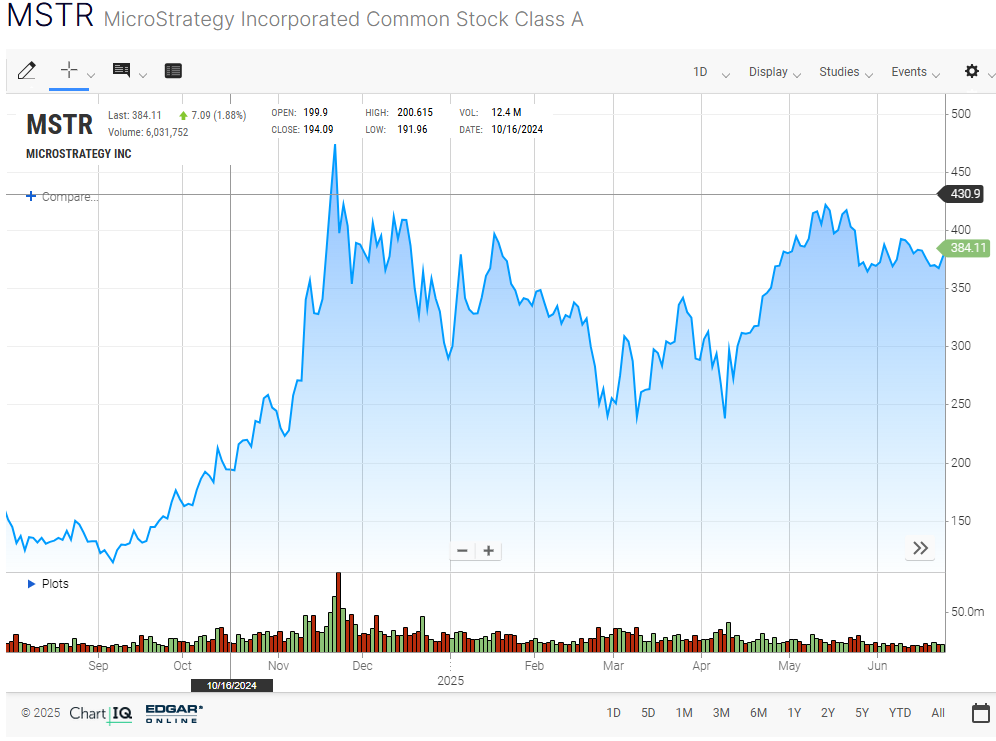Click the 10/16/2024 date marker label
Viewport: 996px width, 741px height.
click(x=232, y=685)
